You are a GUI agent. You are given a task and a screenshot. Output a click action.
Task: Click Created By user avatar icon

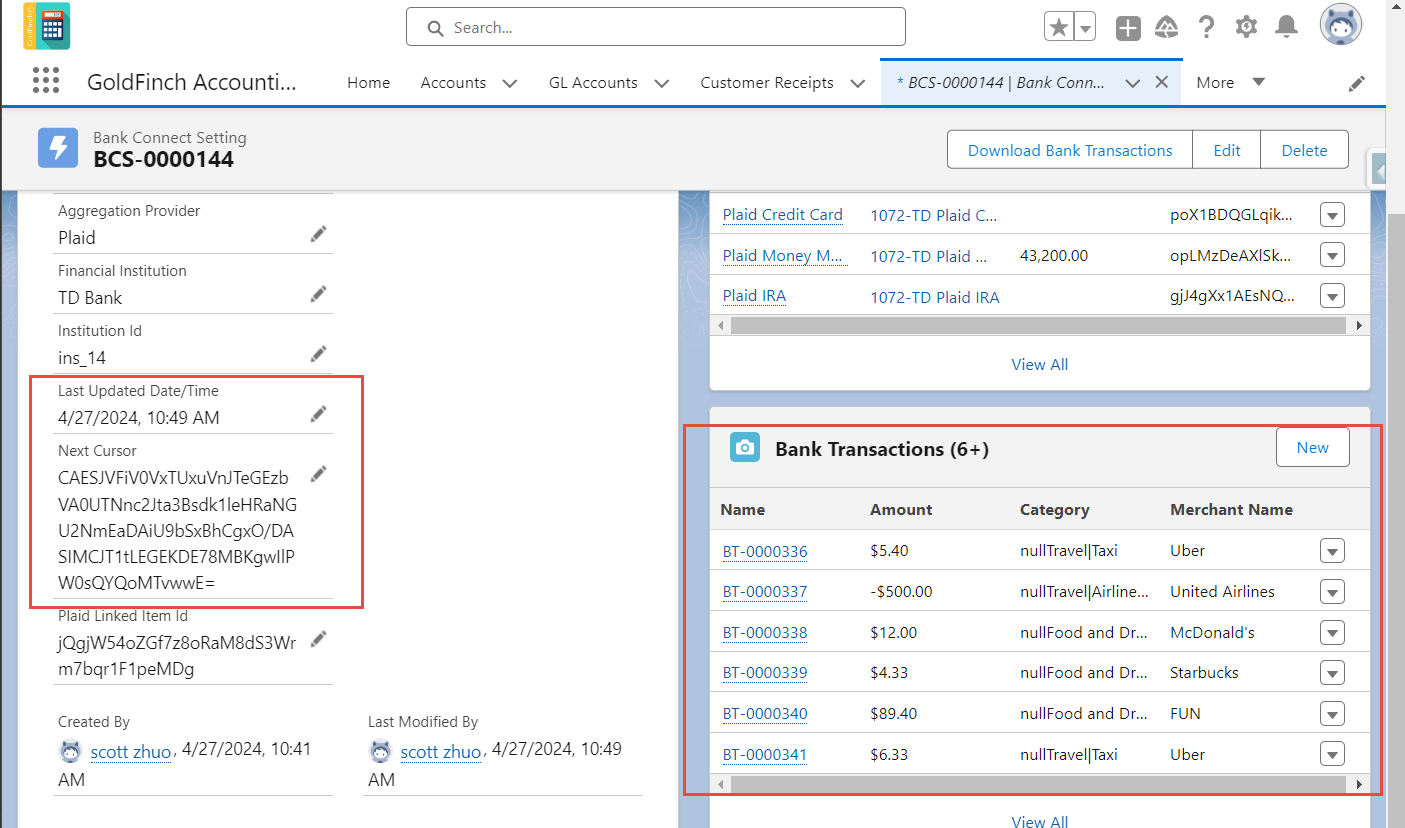point(71,751)
